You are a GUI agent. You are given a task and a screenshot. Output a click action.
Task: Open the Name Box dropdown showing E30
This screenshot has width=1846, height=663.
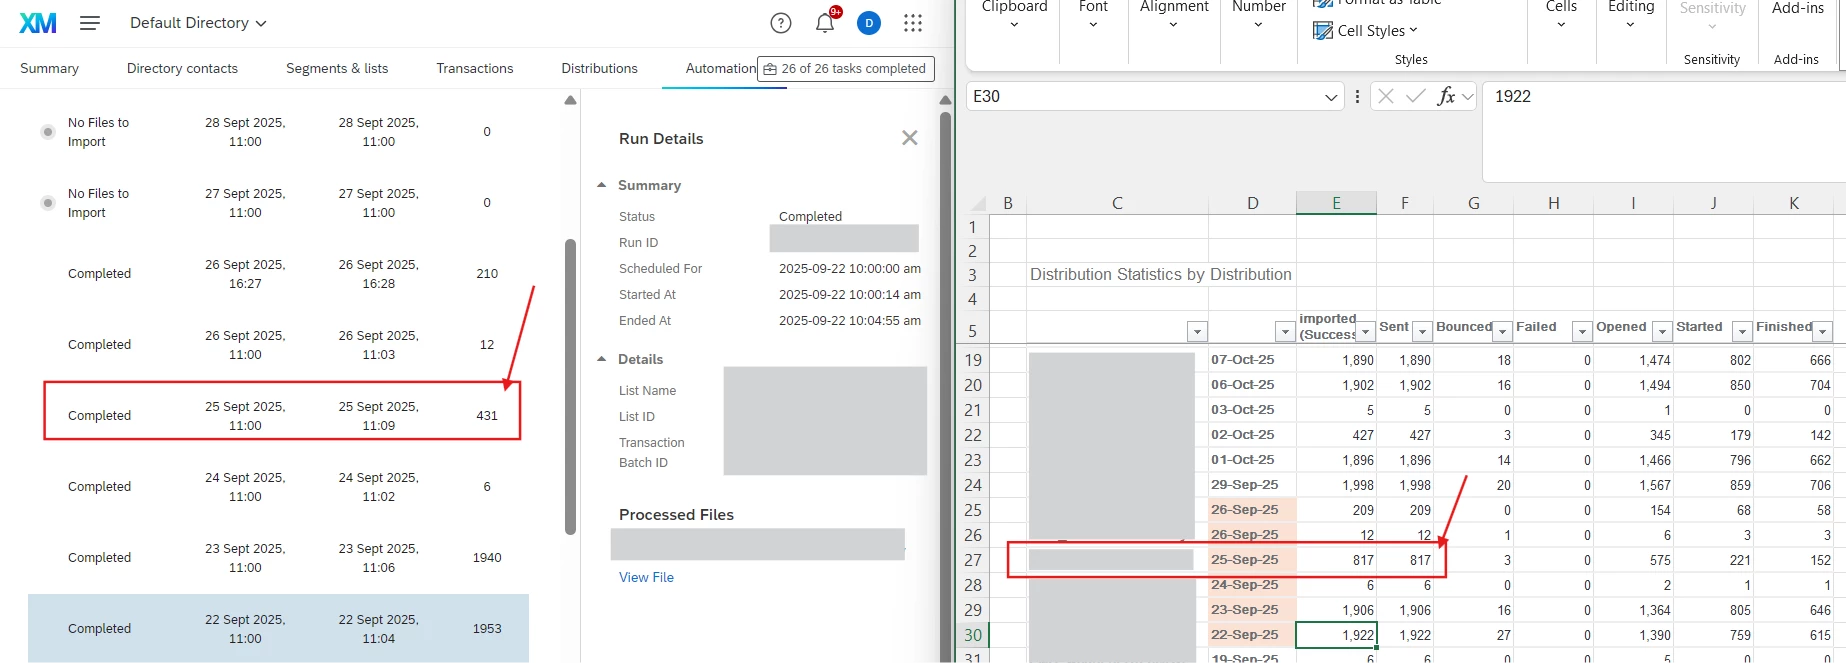pyautogui.click(x=1331, y=97)
